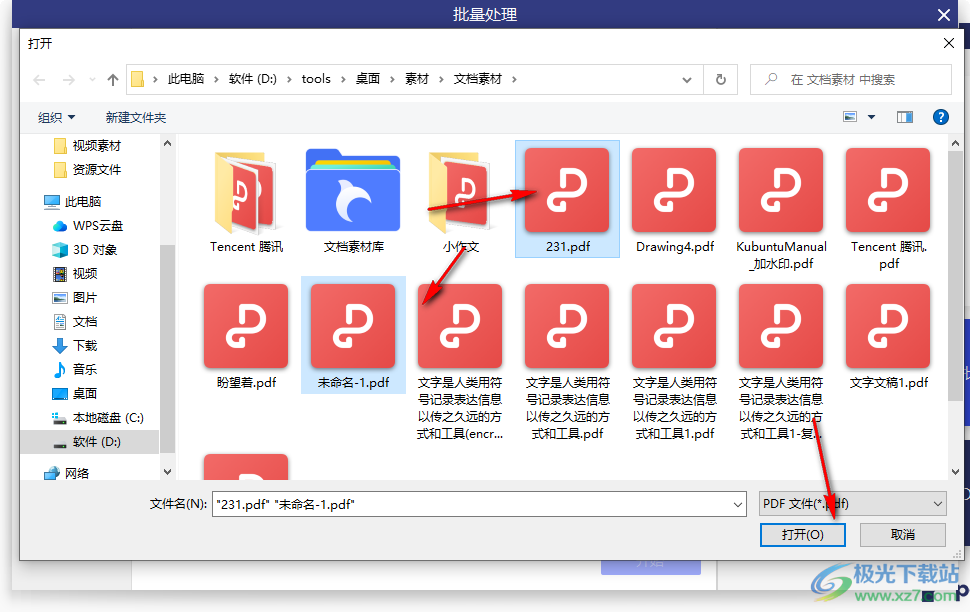This screenshot has height=612, width=970.
Task: Toggle the preview pane icon
Action: point(904,117)
